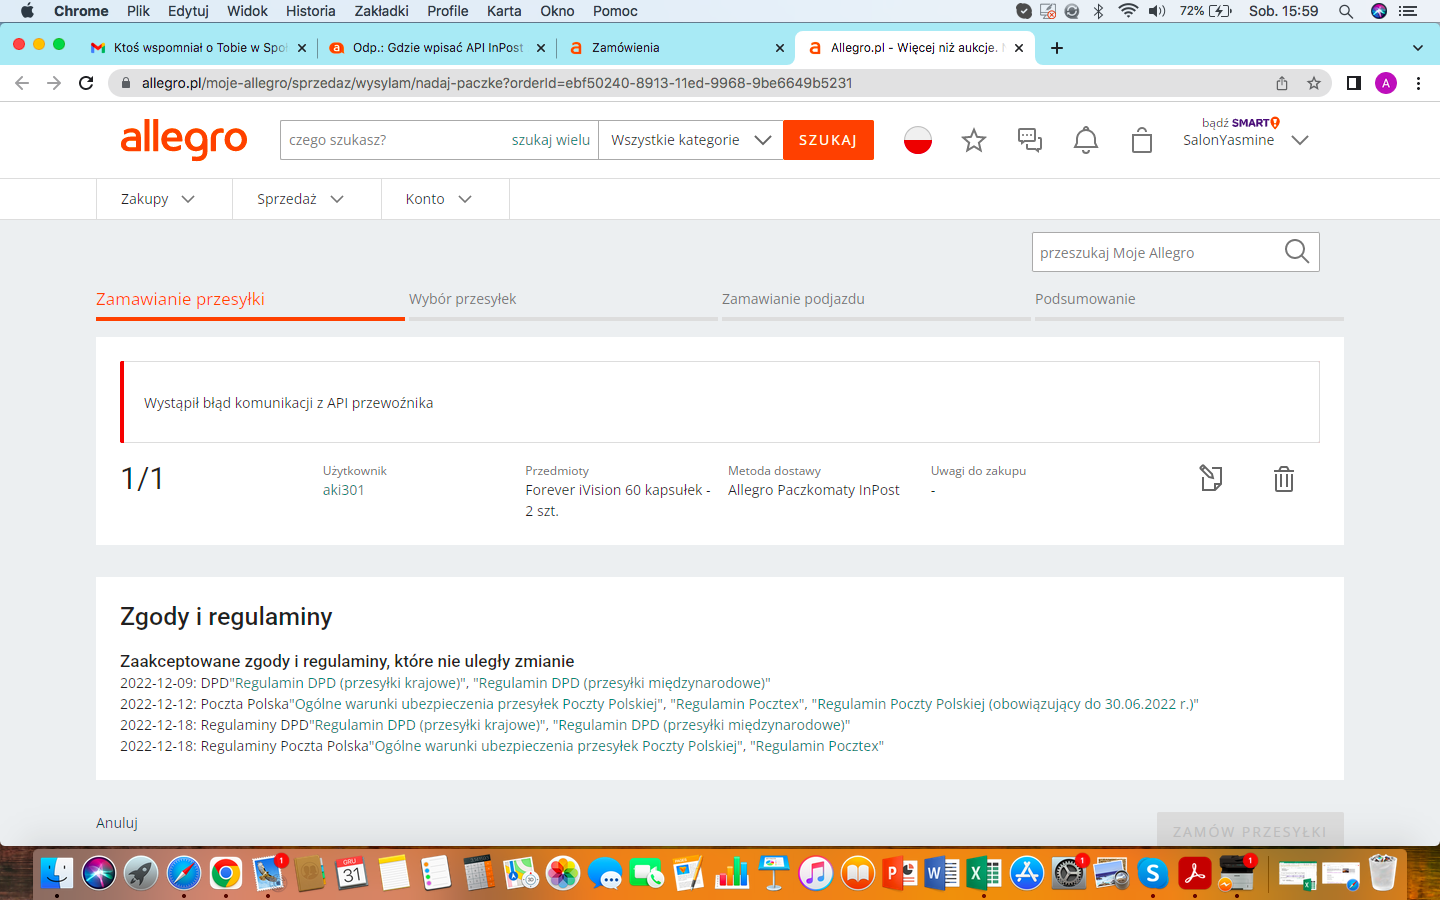Open the shopping cart icon
This screenshot has width=1440, height=900.
pos(1141,140)
